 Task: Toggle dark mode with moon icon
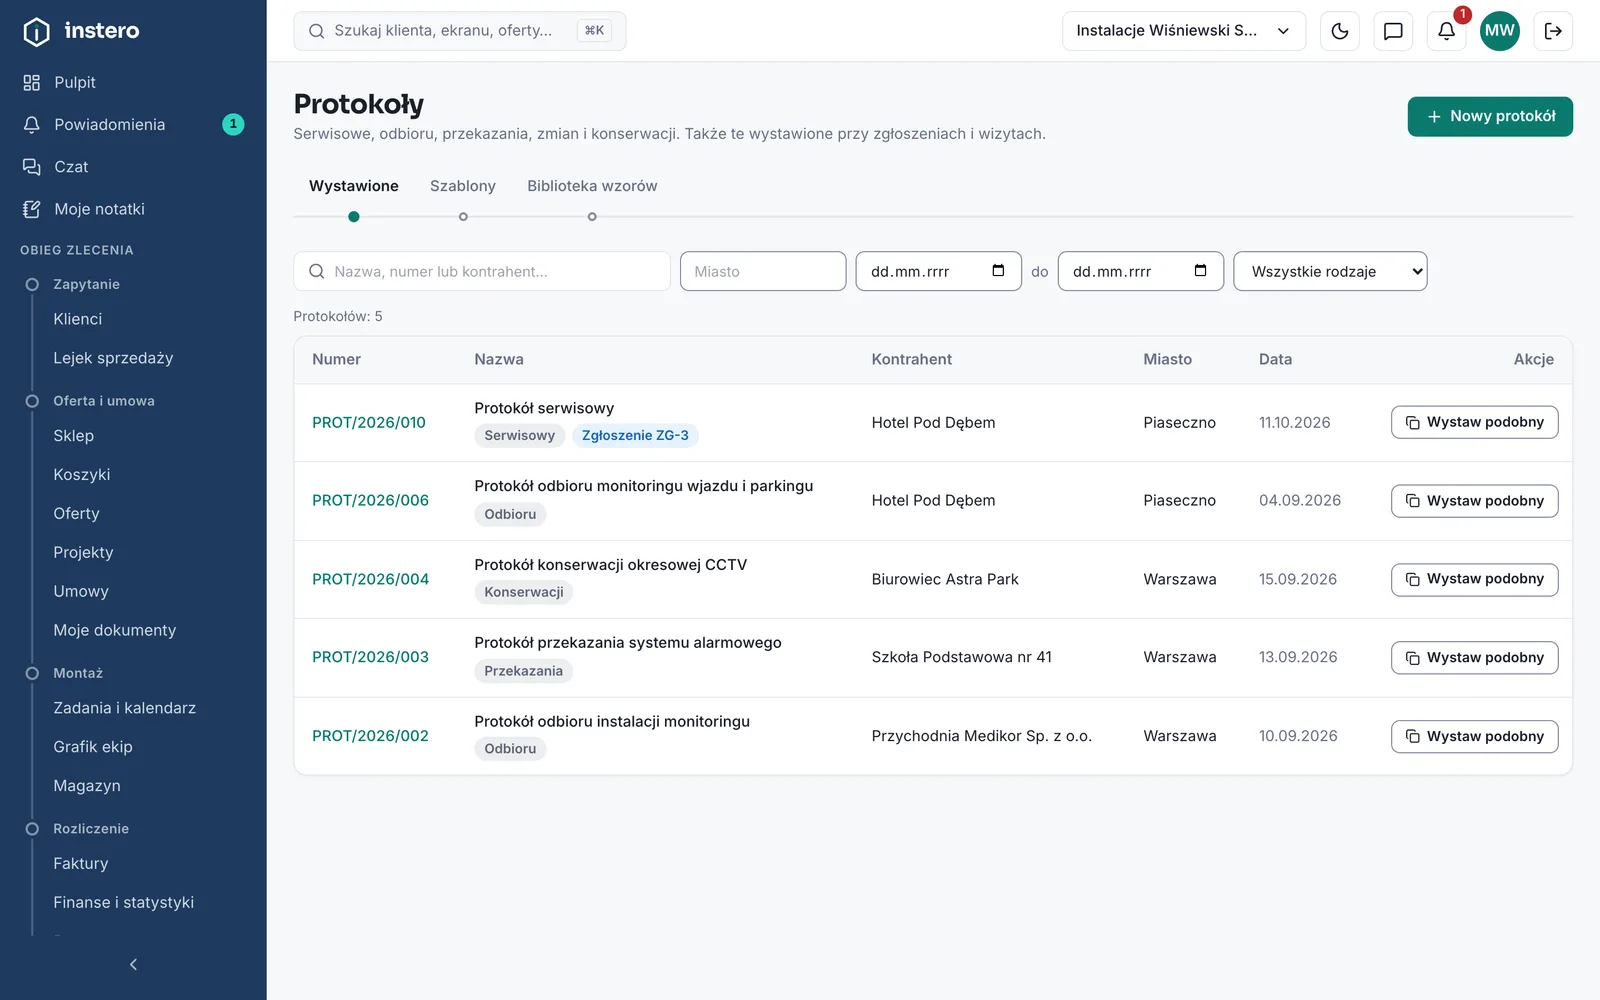tap(1340, 31)
